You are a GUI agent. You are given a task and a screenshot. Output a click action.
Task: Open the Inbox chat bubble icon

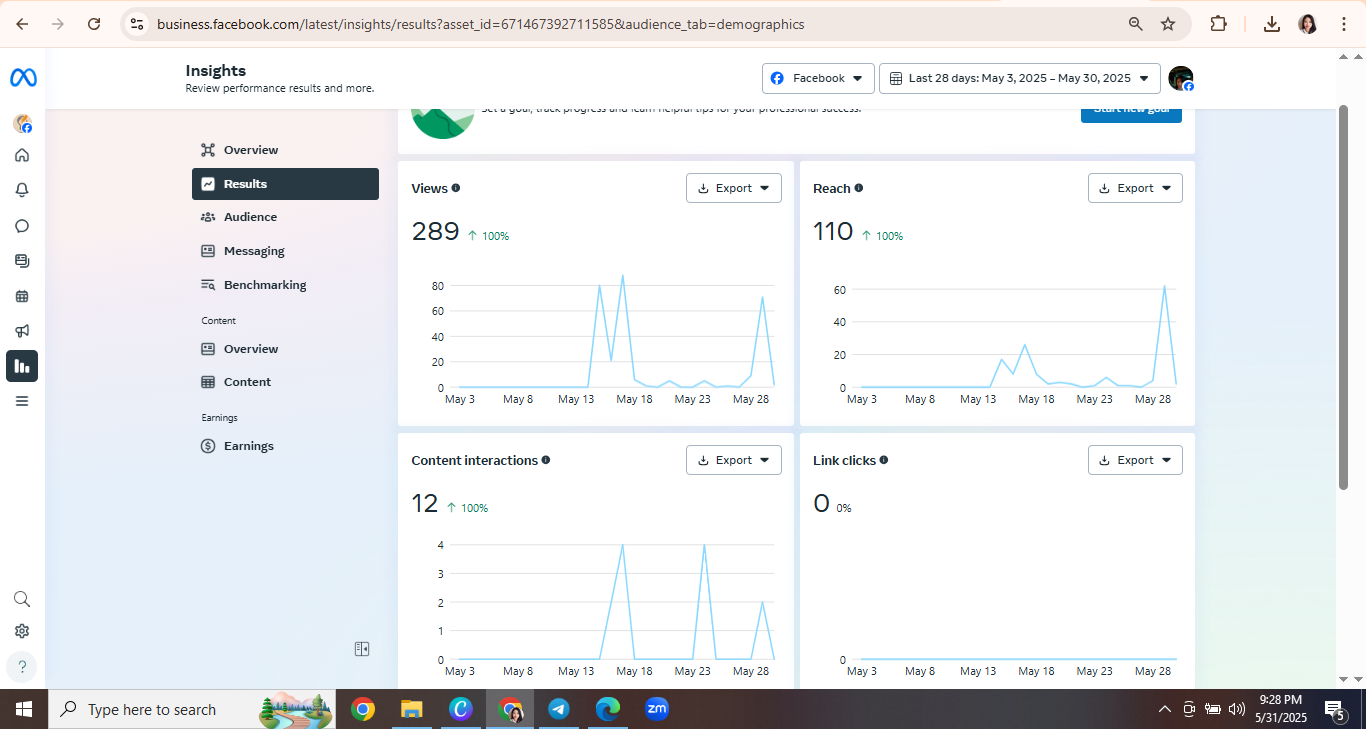click(22, 226)
